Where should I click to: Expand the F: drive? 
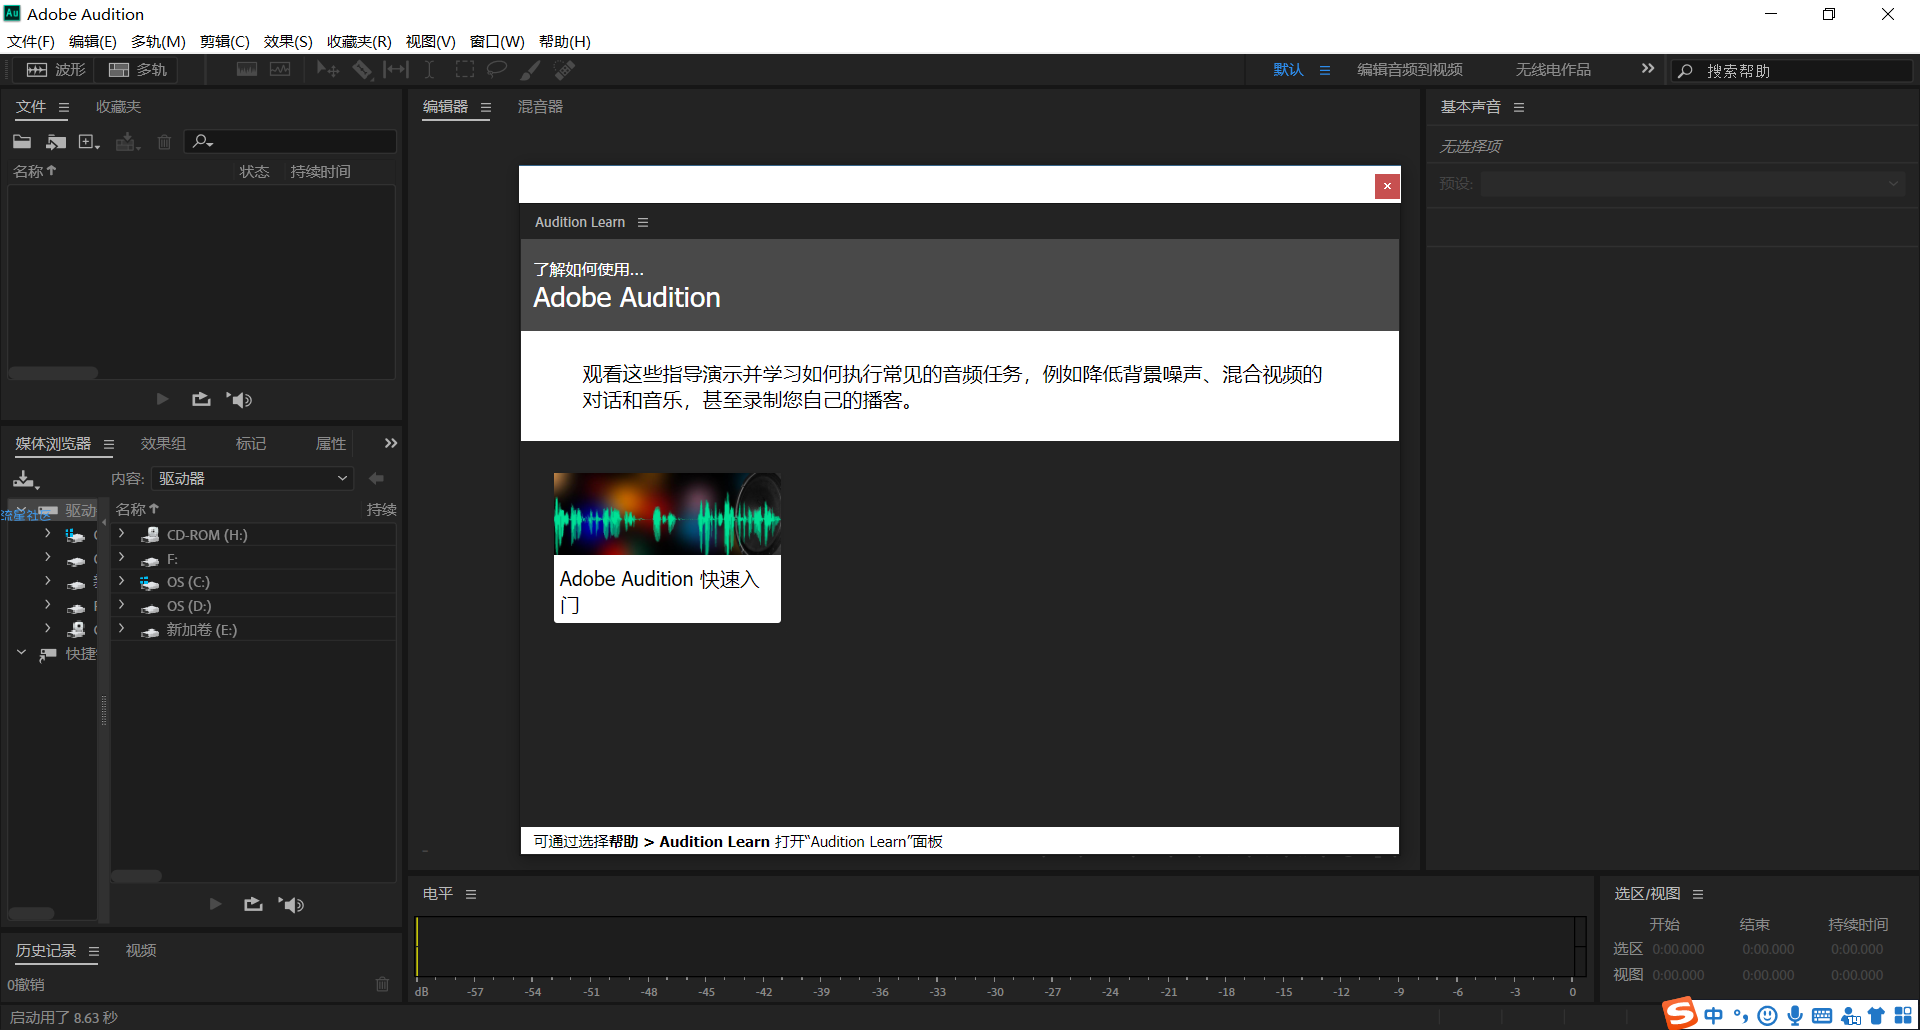[122, 558]
